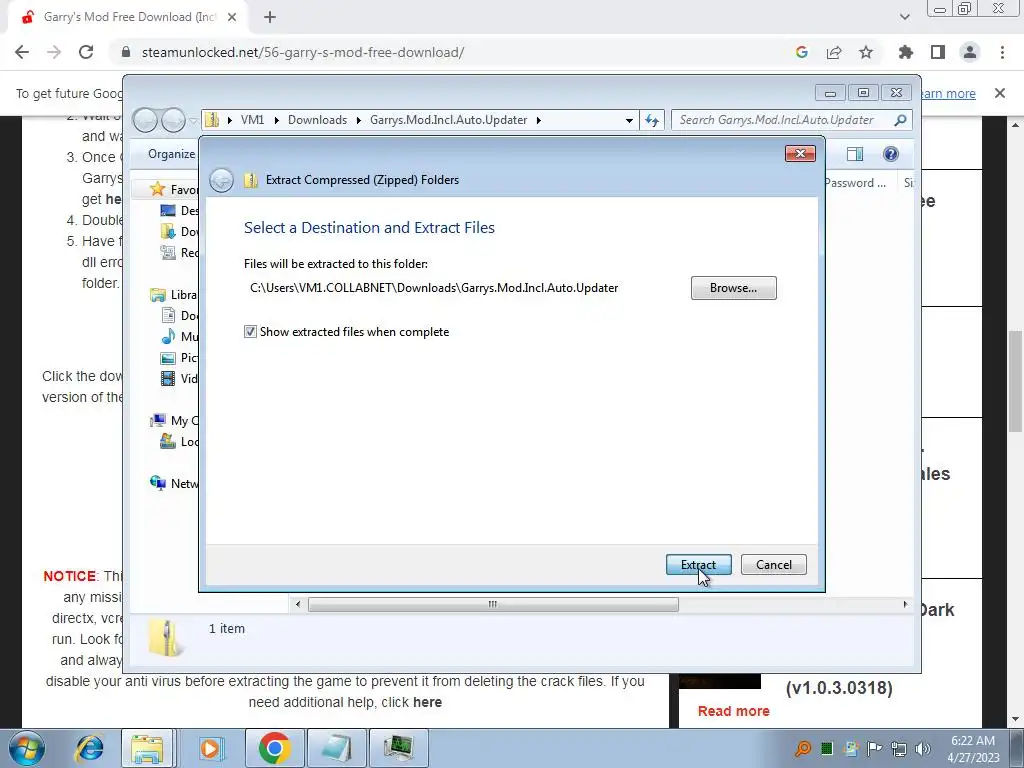Click the Explorer search magnifier icon
The image size is (1024, 768).
[901, 120]
